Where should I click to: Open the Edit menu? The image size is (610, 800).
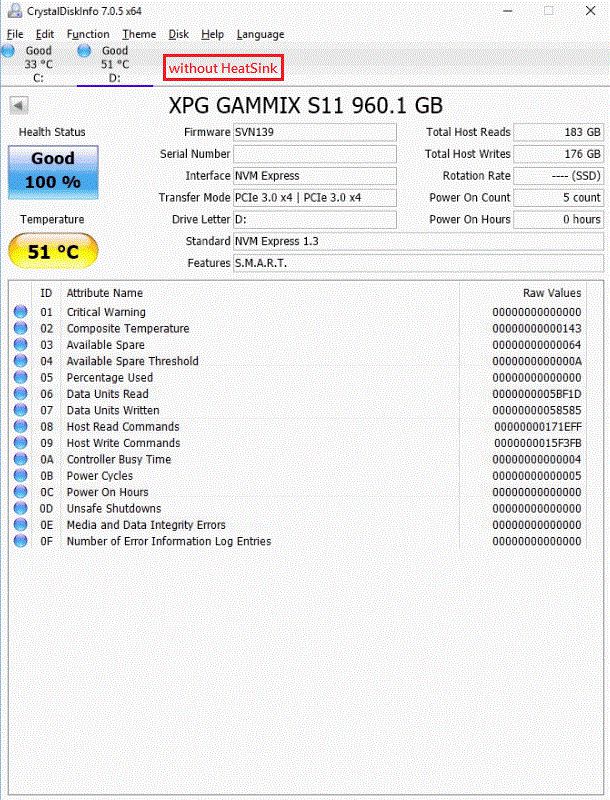(x=44, y=34)
